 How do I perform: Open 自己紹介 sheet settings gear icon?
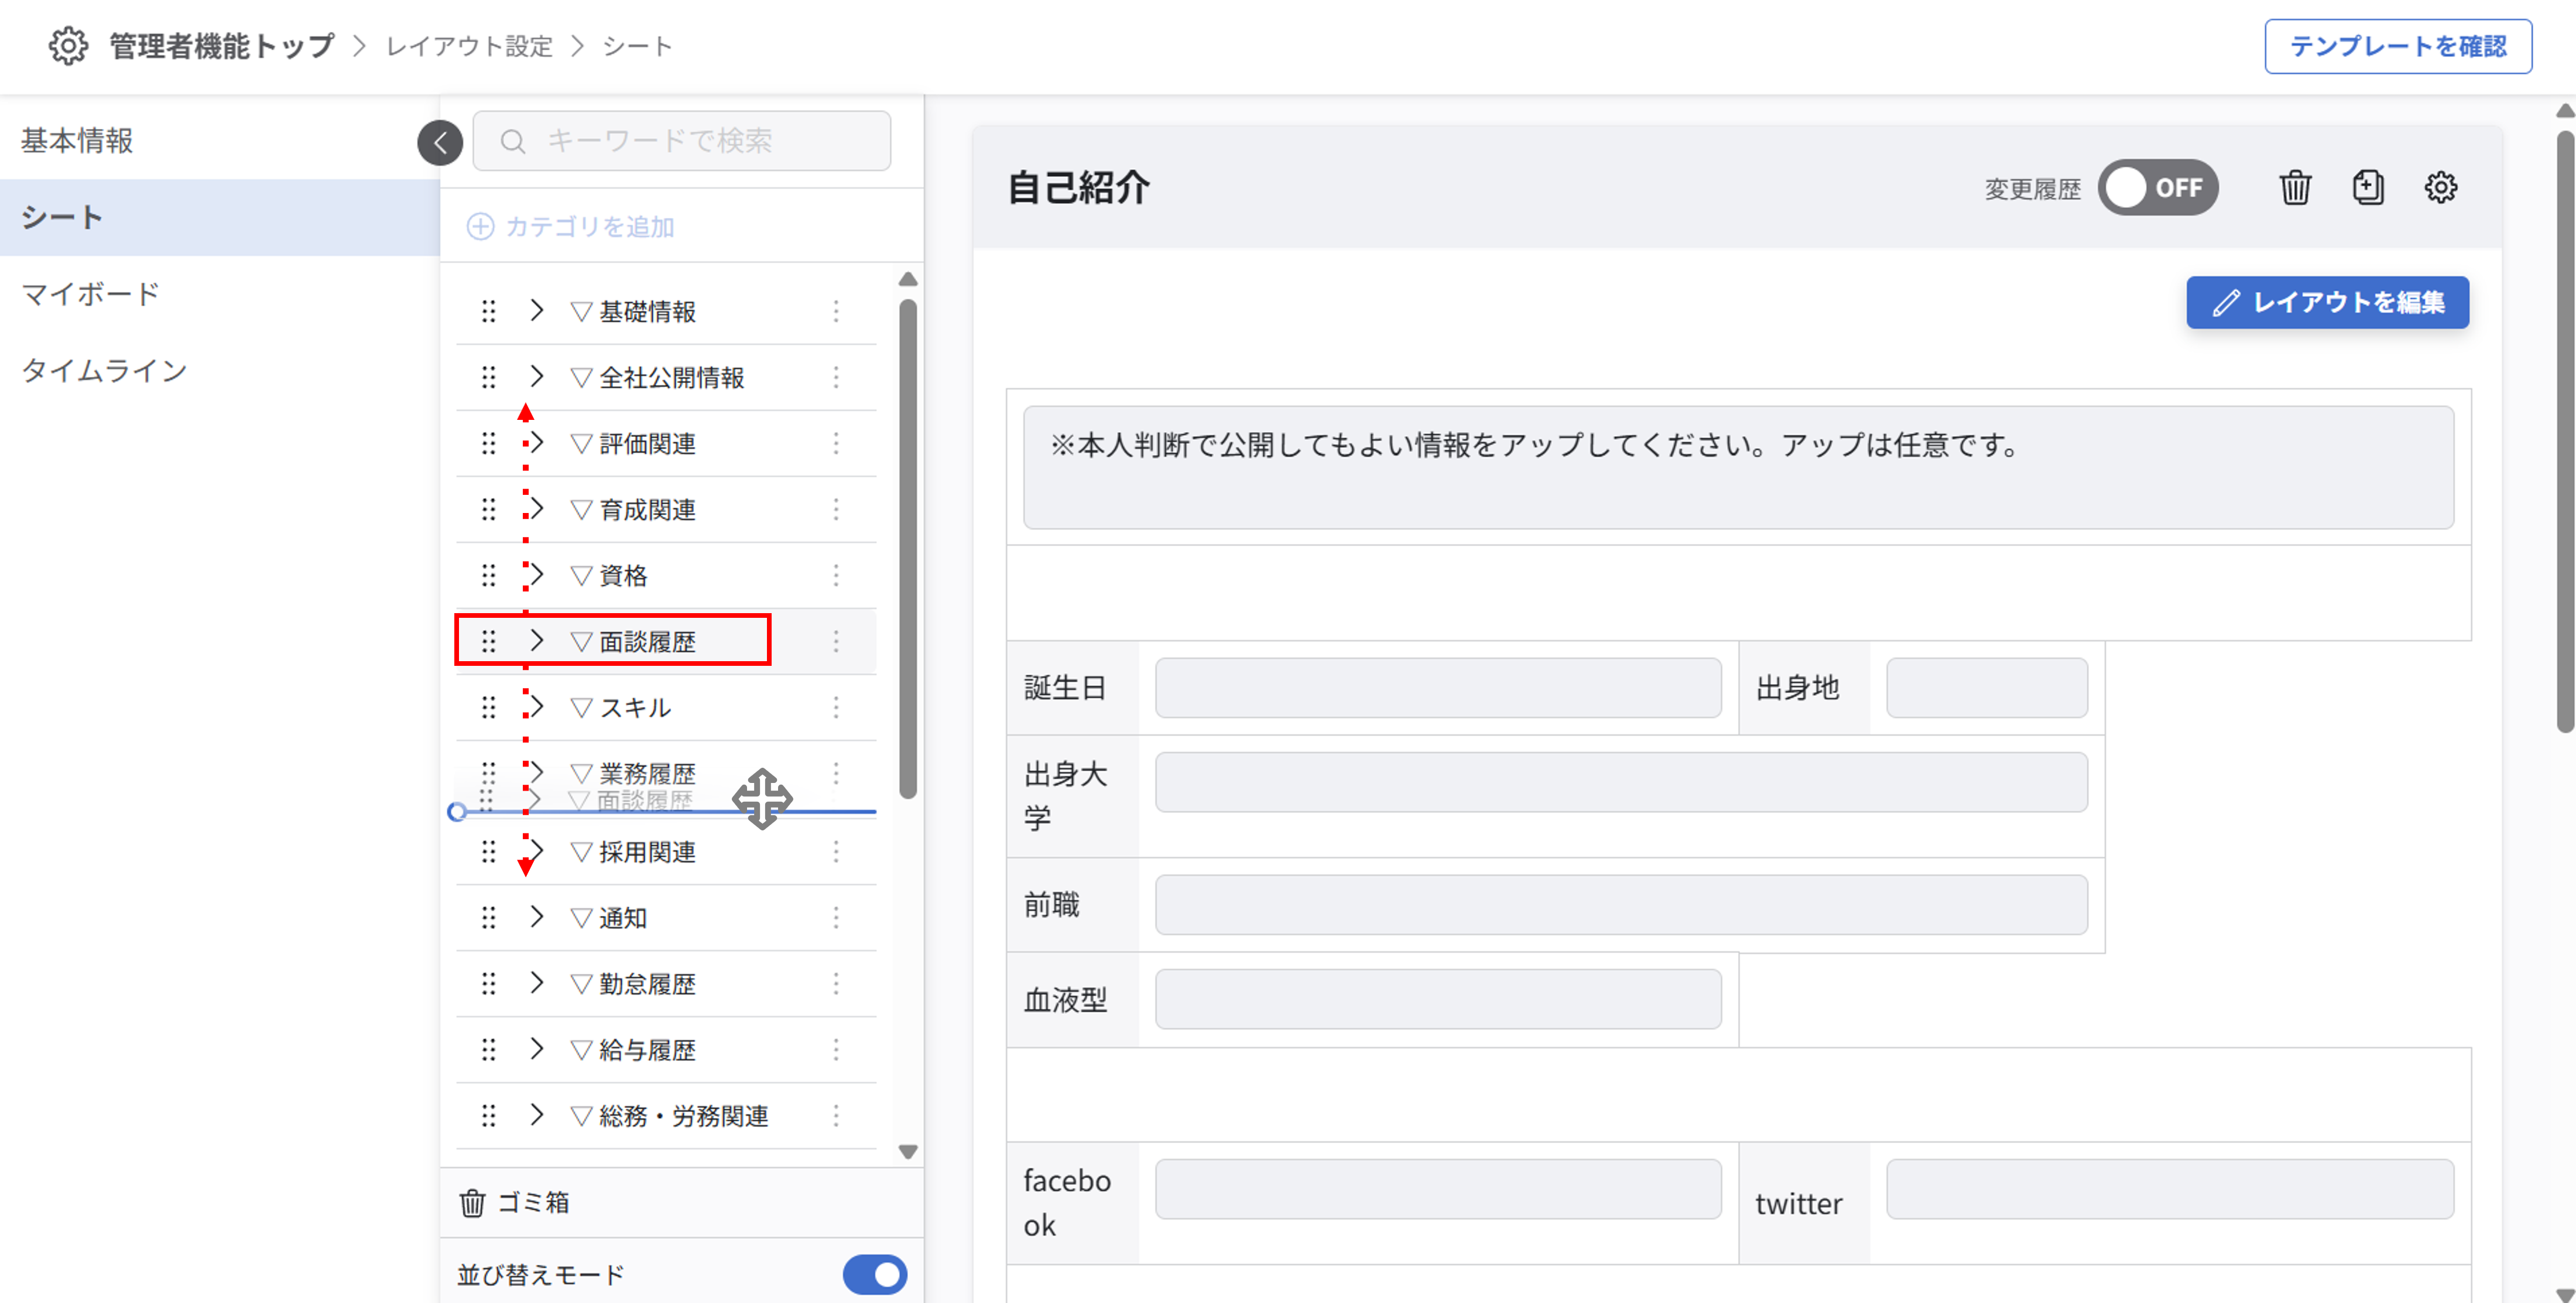tap(2440, 187)
